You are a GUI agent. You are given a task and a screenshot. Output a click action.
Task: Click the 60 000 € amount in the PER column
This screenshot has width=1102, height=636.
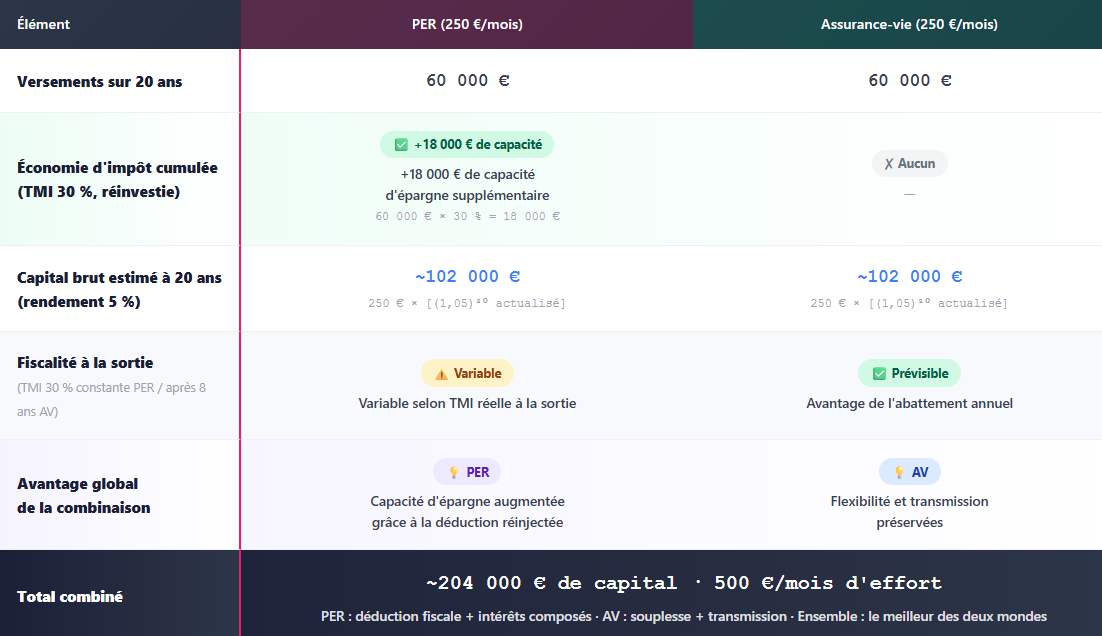pos(467,80)
